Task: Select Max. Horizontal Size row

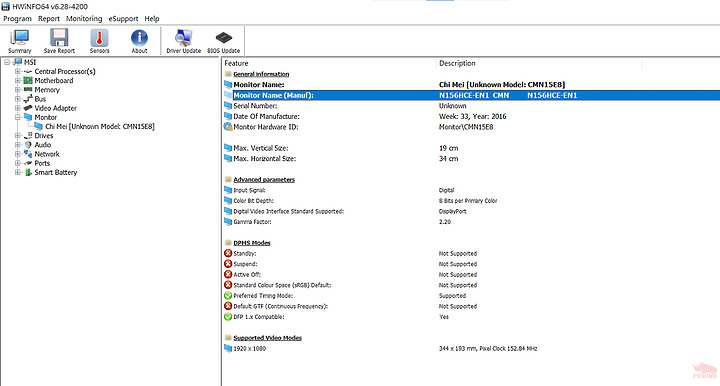Action: pos(471,158)
